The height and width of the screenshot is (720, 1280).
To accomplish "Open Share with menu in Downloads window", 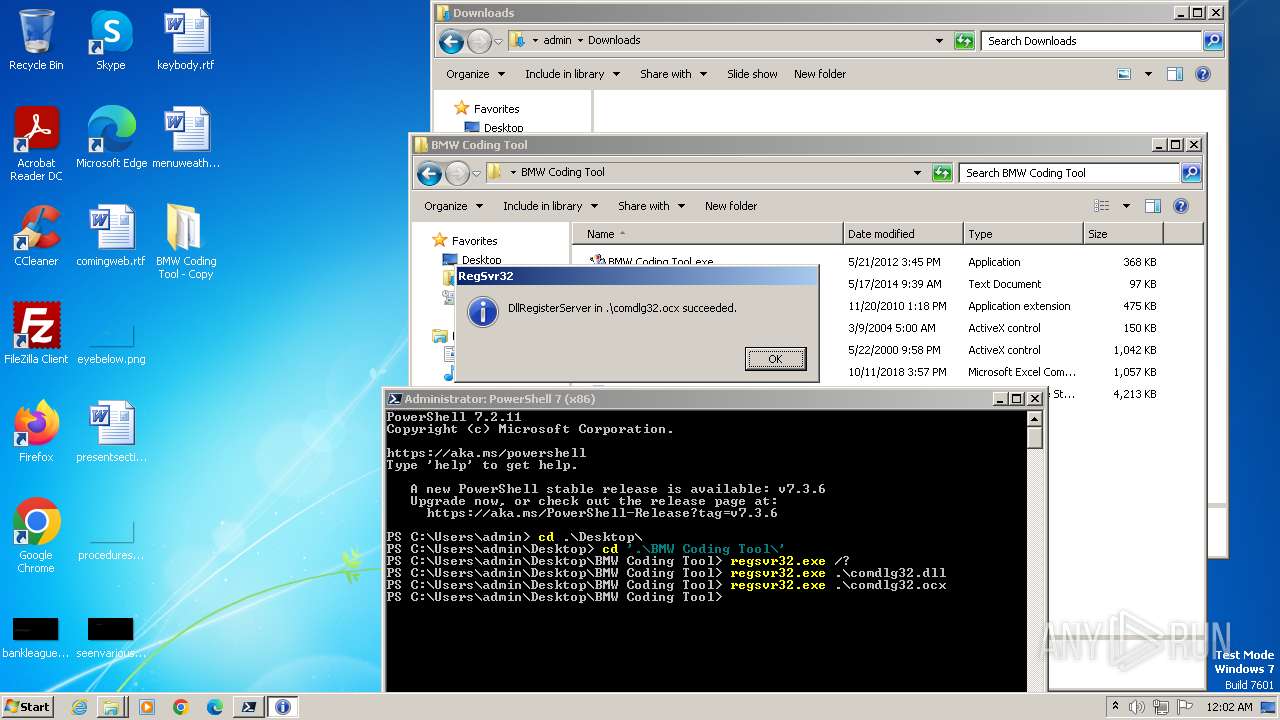I will click(x=673, y=74).
